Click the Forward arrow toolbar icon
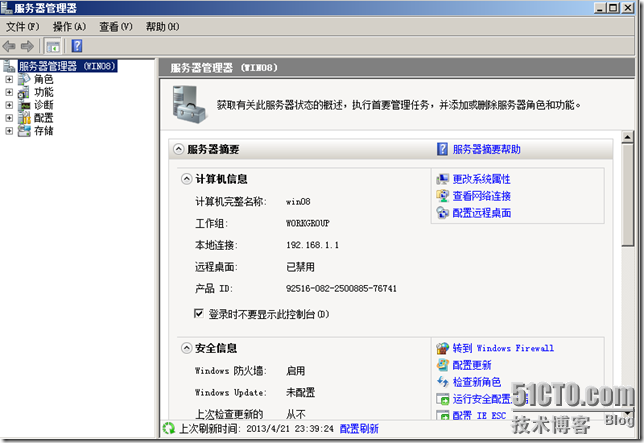This screenshot has height=443, width=644. point(27,46)
